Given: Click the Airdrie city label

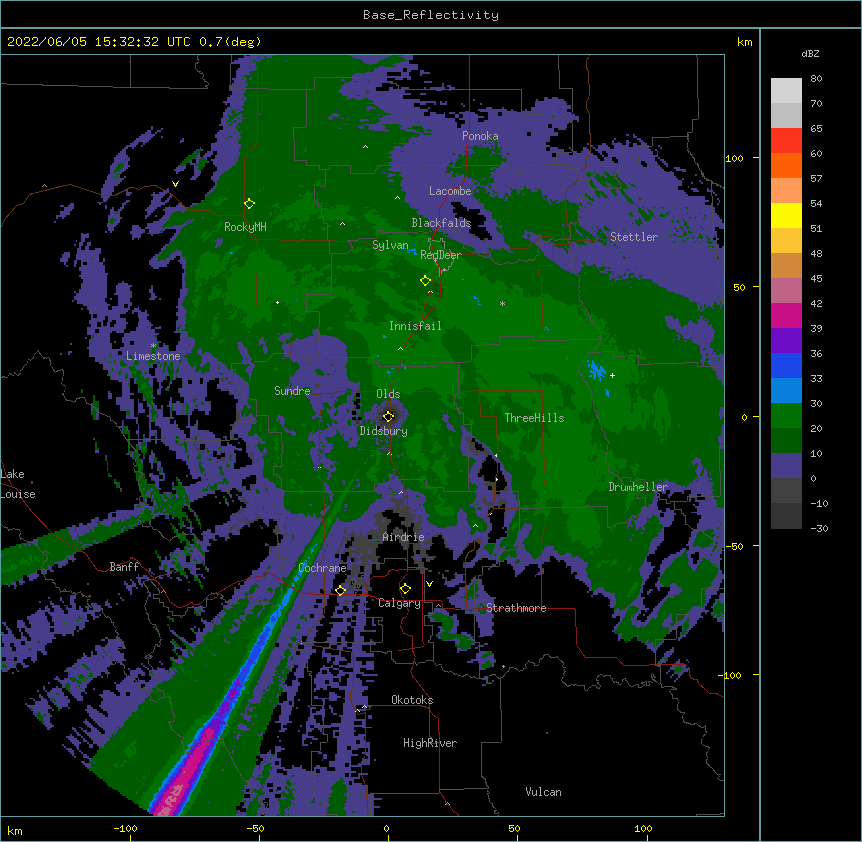Looking at the screenshot, I should pos(403,537).
